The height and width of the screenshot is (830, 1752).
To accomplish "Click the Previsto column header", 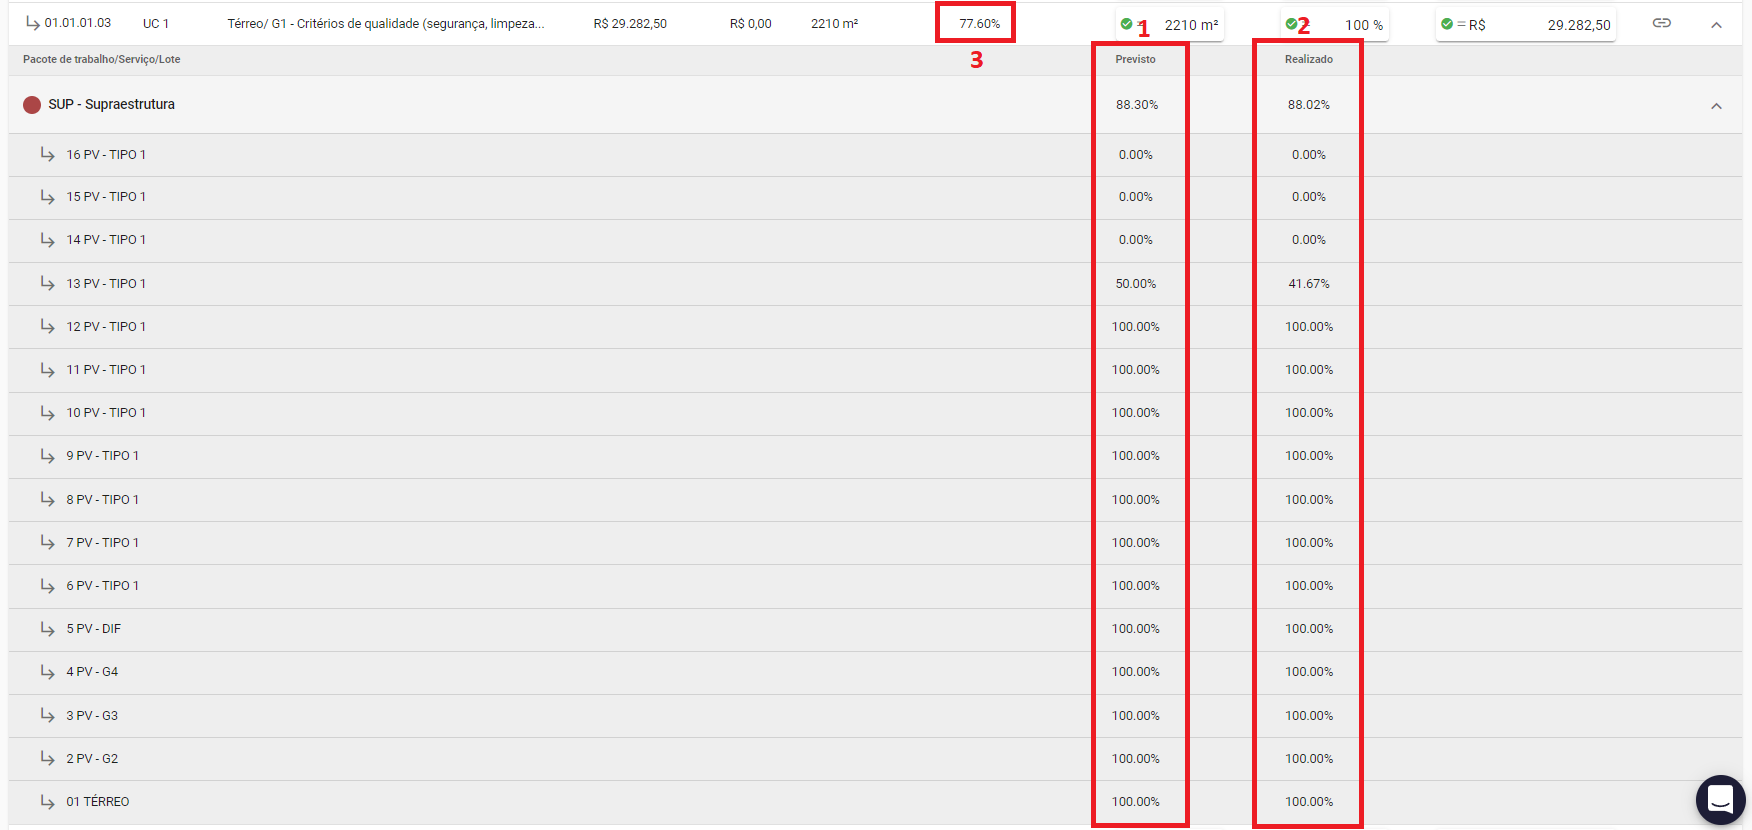I will click(1135, 59).
